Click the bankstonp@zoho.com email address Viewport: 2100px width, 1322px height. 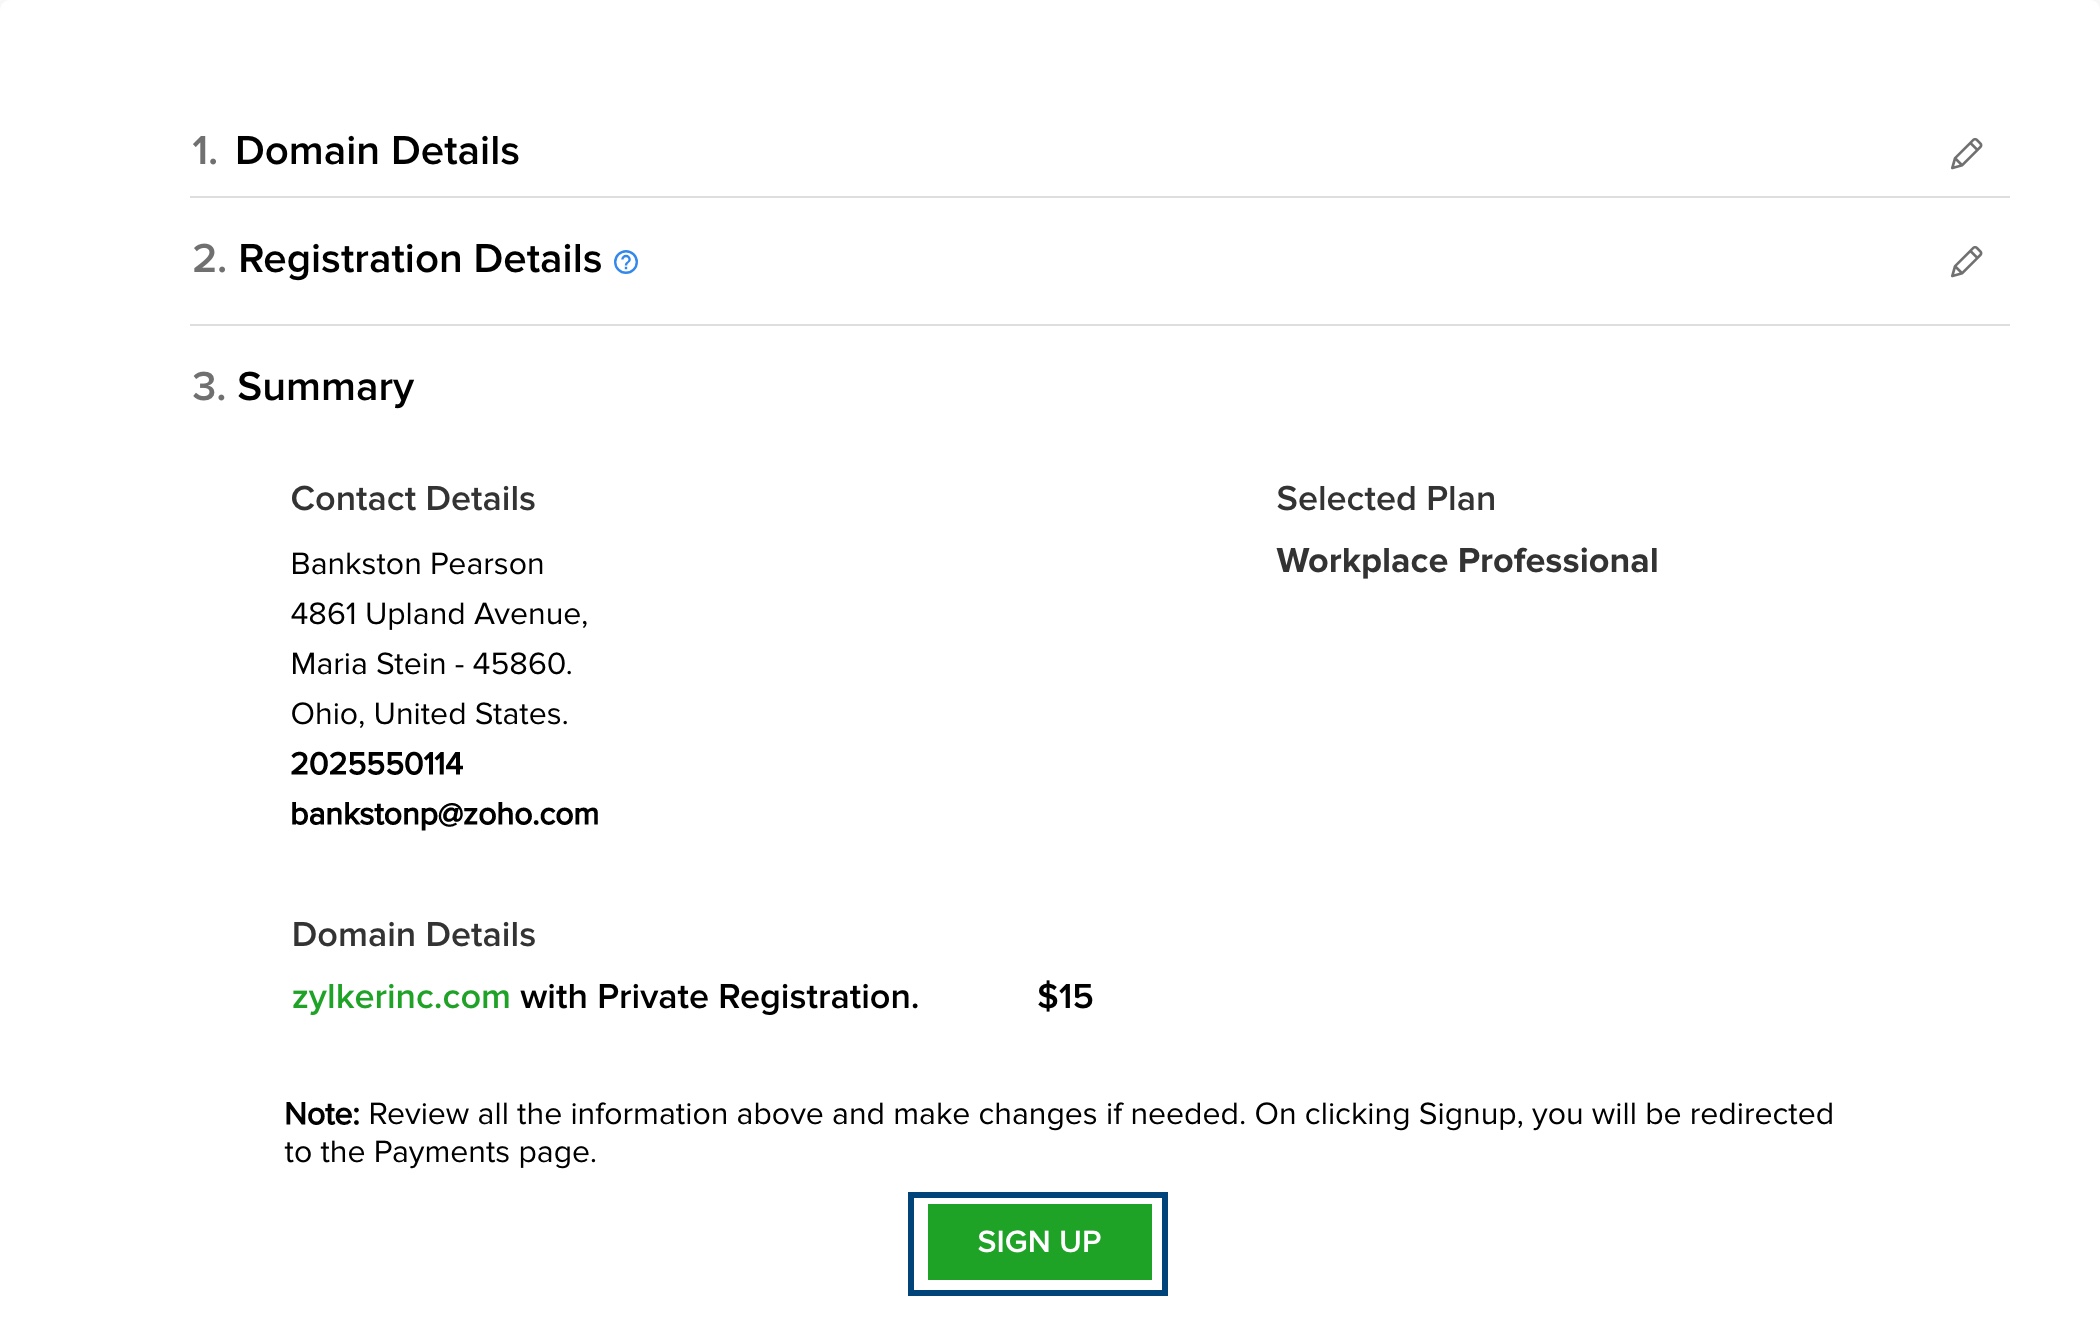click(444, 814)
